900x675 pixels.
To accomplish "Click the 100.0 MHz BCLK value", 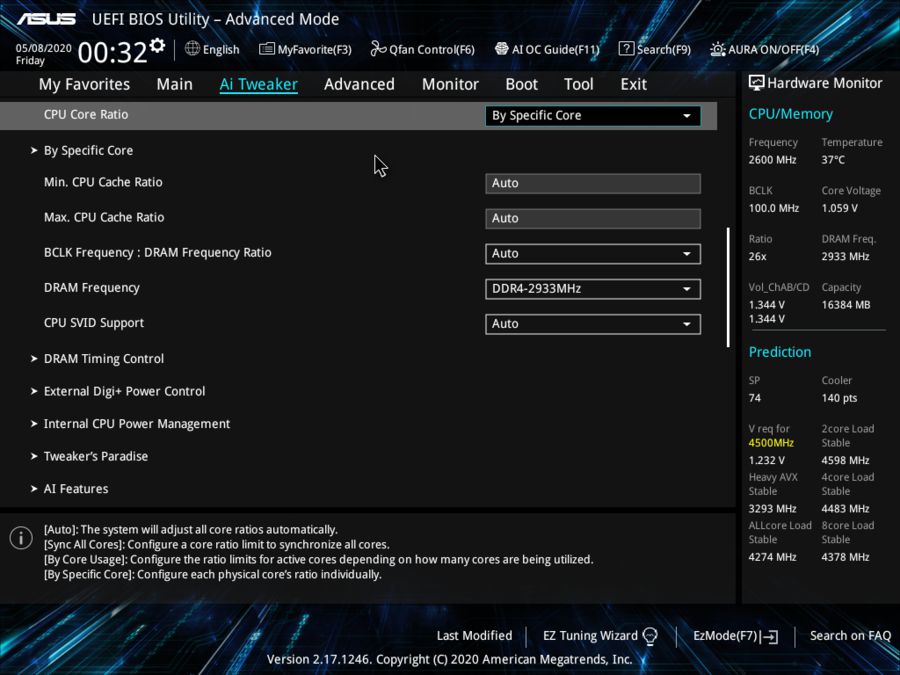I will [773, 208].
